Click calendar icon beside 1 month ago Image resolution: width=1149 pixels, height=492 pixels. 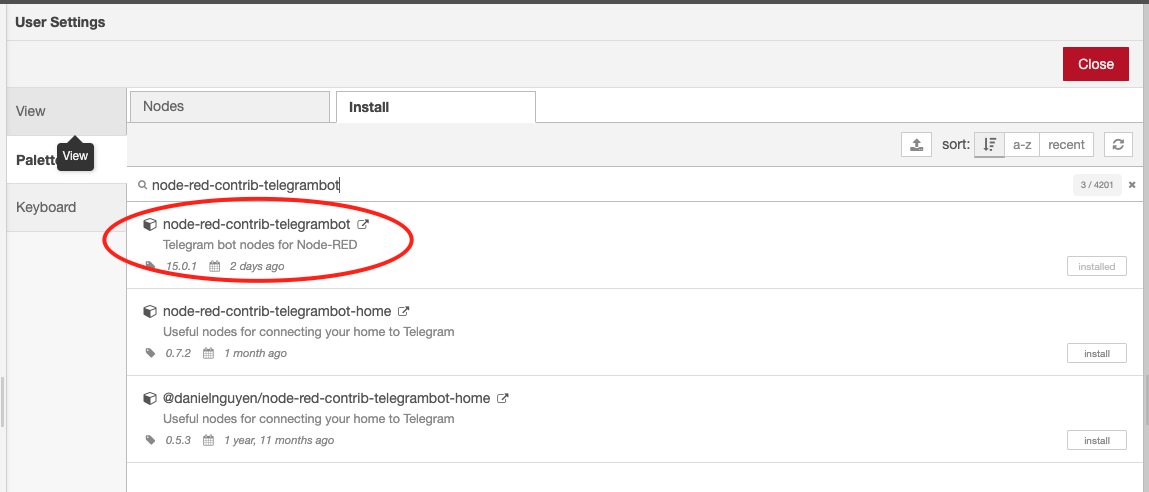(x=209, y=353)
